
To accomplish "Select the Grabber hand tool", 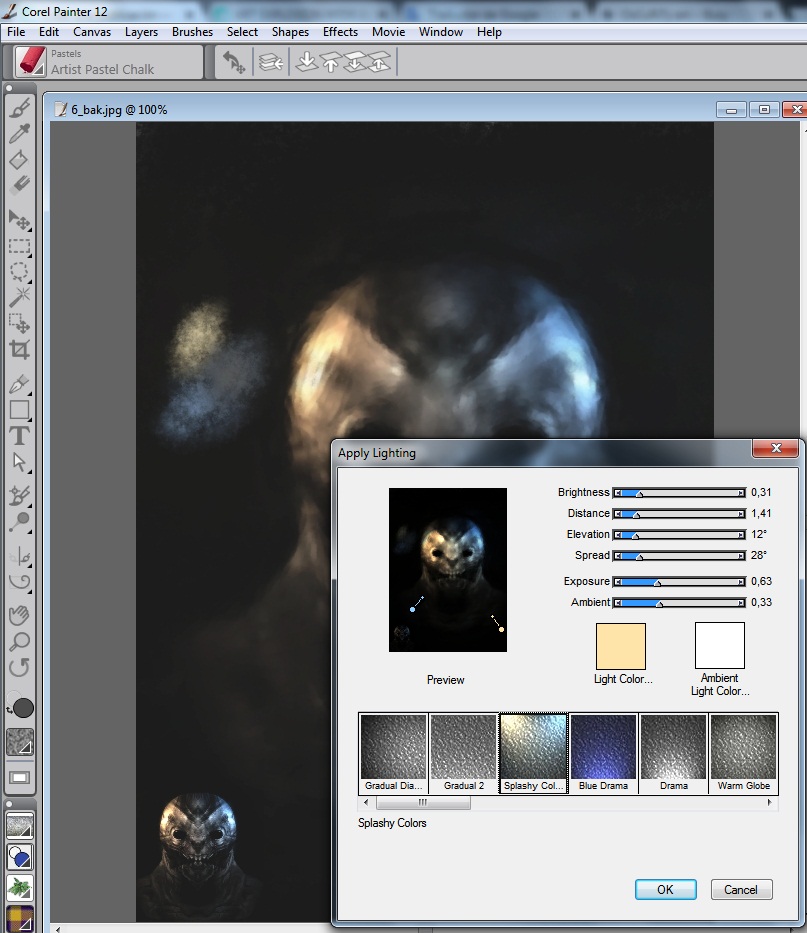I will pos(19,615).
